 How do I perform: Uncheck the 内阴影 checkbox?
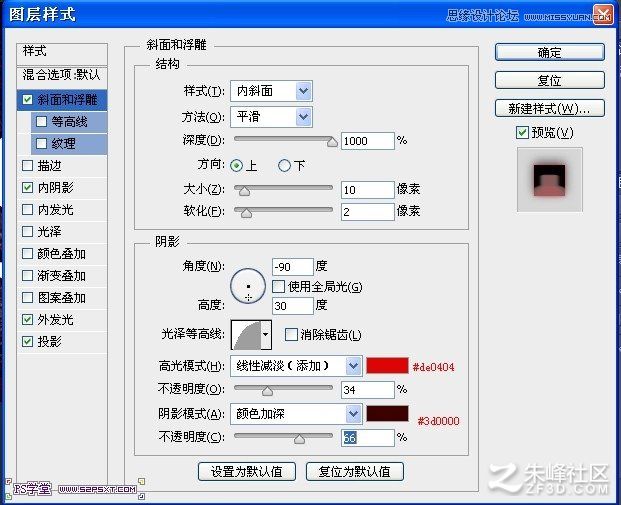pos(27,187)
